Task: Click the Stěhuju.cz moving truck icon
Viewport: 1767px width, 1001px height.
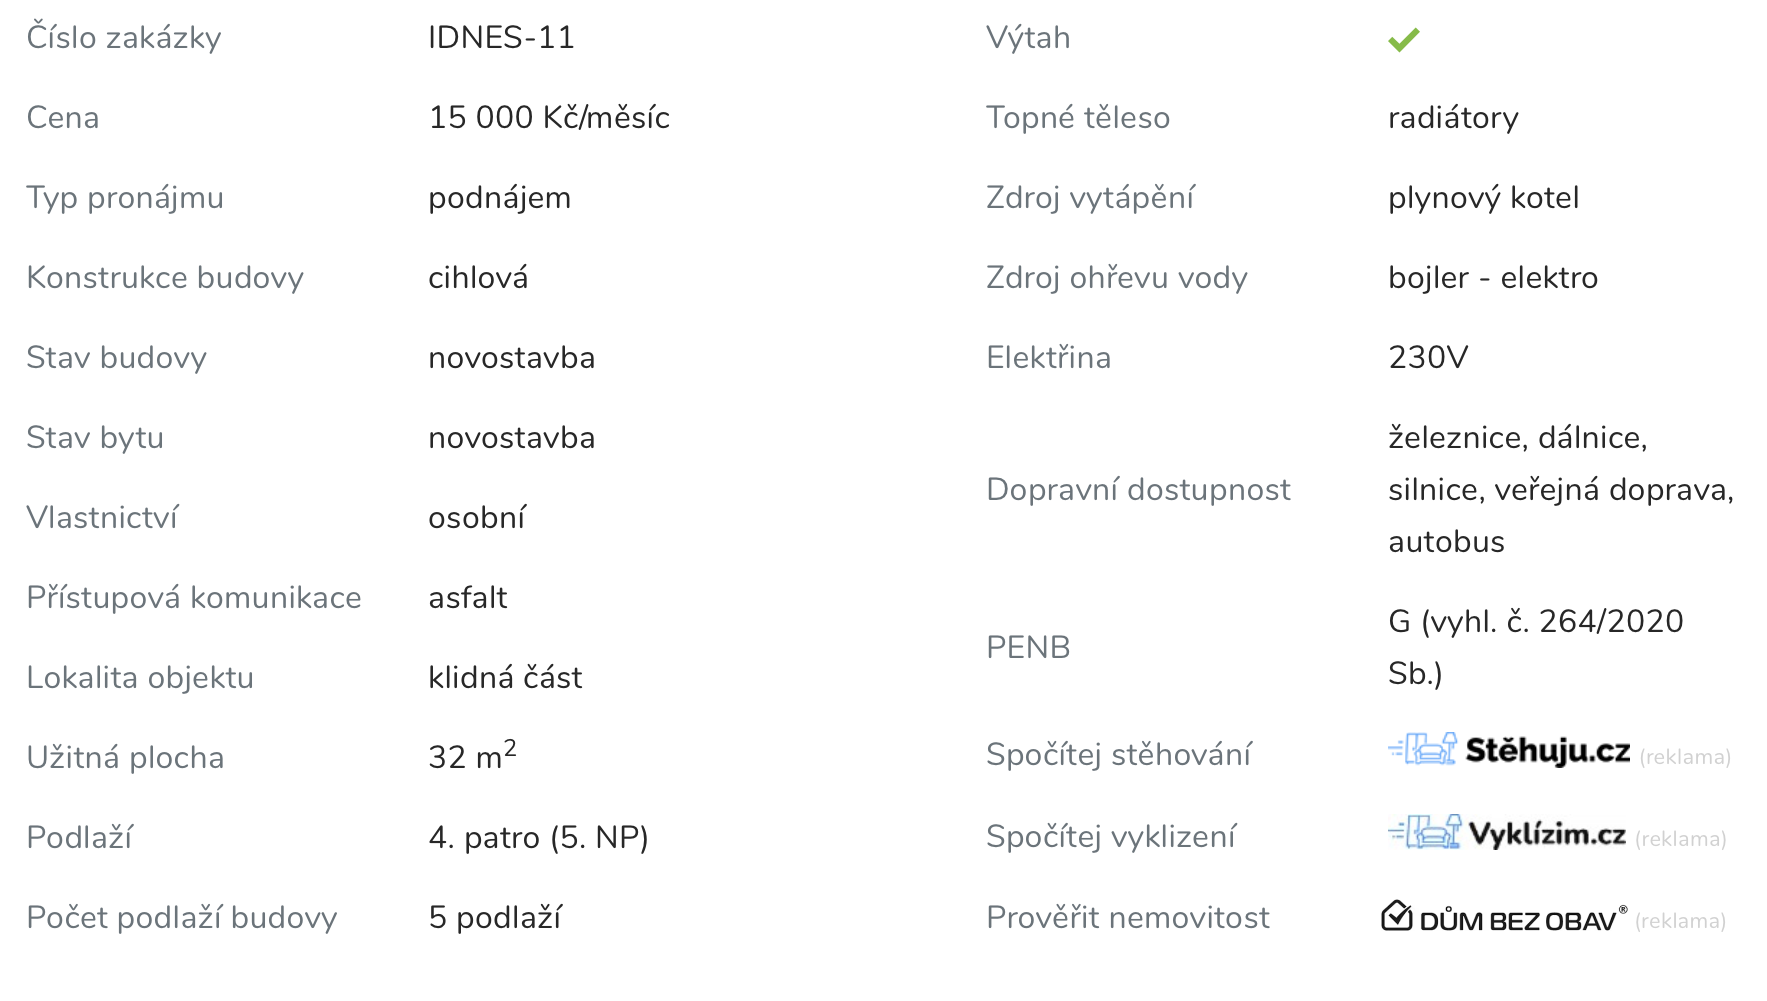Action: 1422,749
